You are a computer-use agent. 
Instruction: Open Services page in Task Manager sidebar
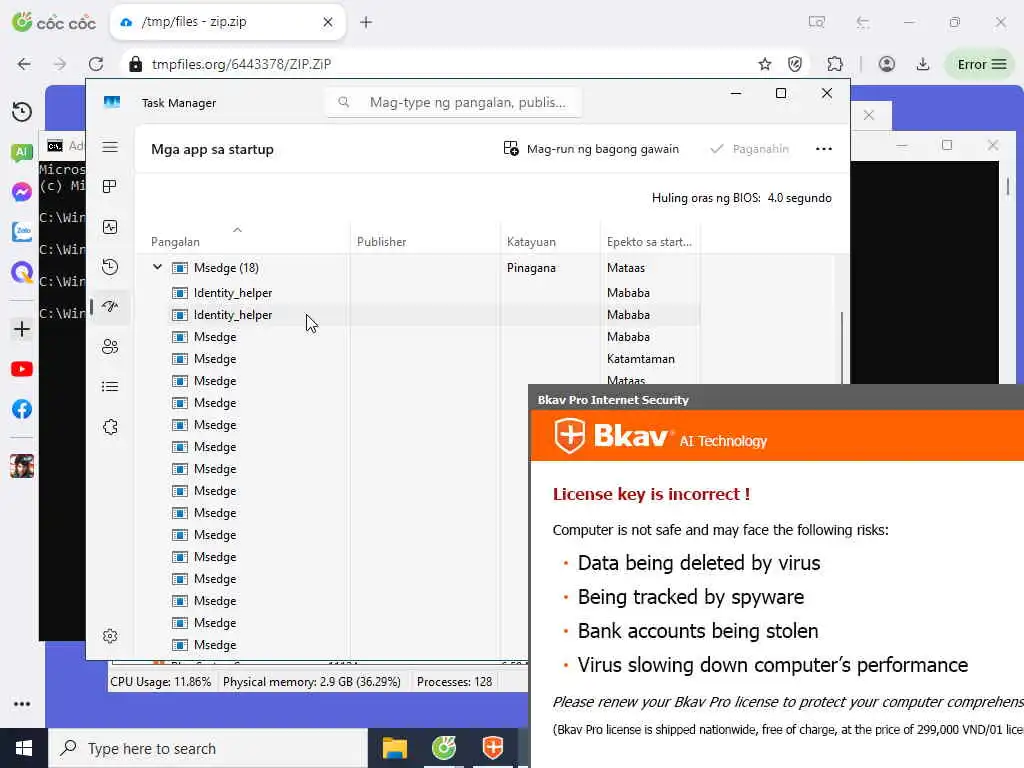click(110, 427)
